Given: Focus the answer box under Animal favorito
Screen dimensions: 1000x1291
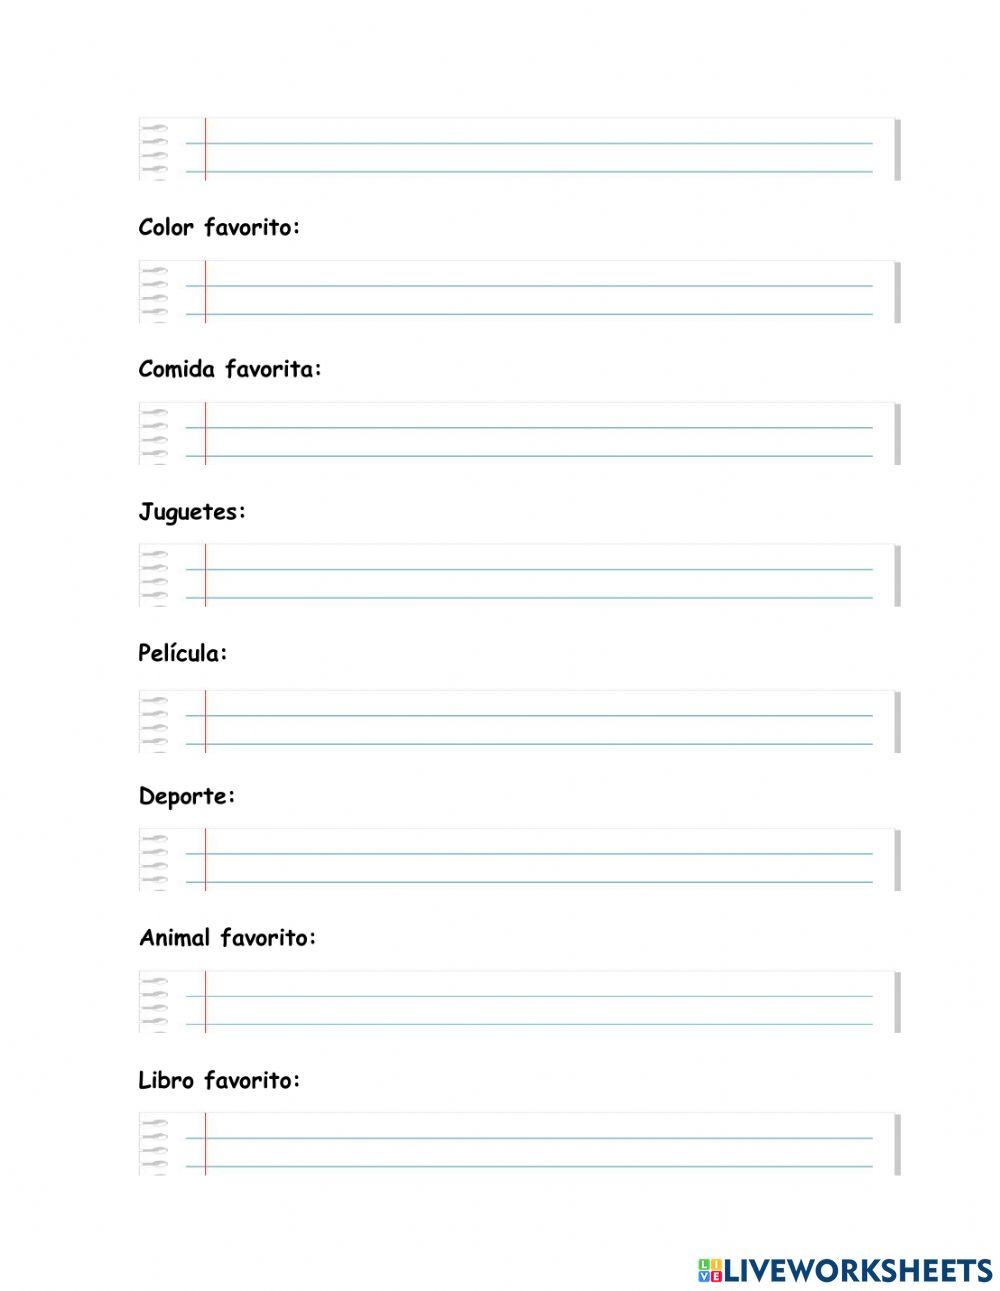Looking at the screenshot, I should pos(540,1002).
